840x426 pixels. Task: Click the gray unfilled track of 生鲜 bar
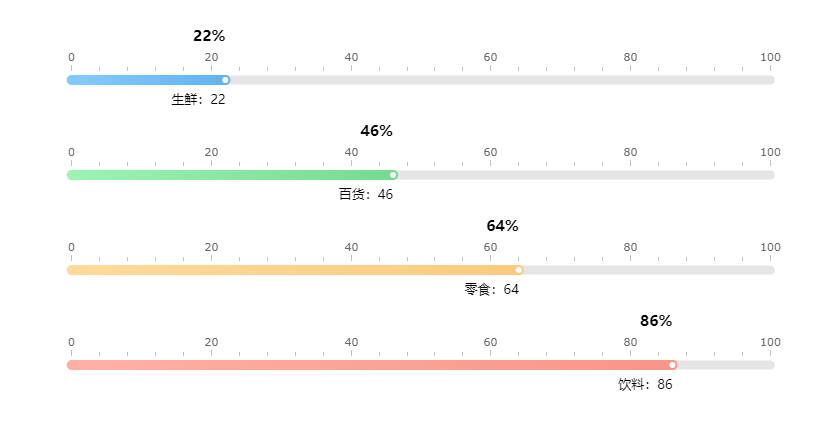click(x=500, y=80)
